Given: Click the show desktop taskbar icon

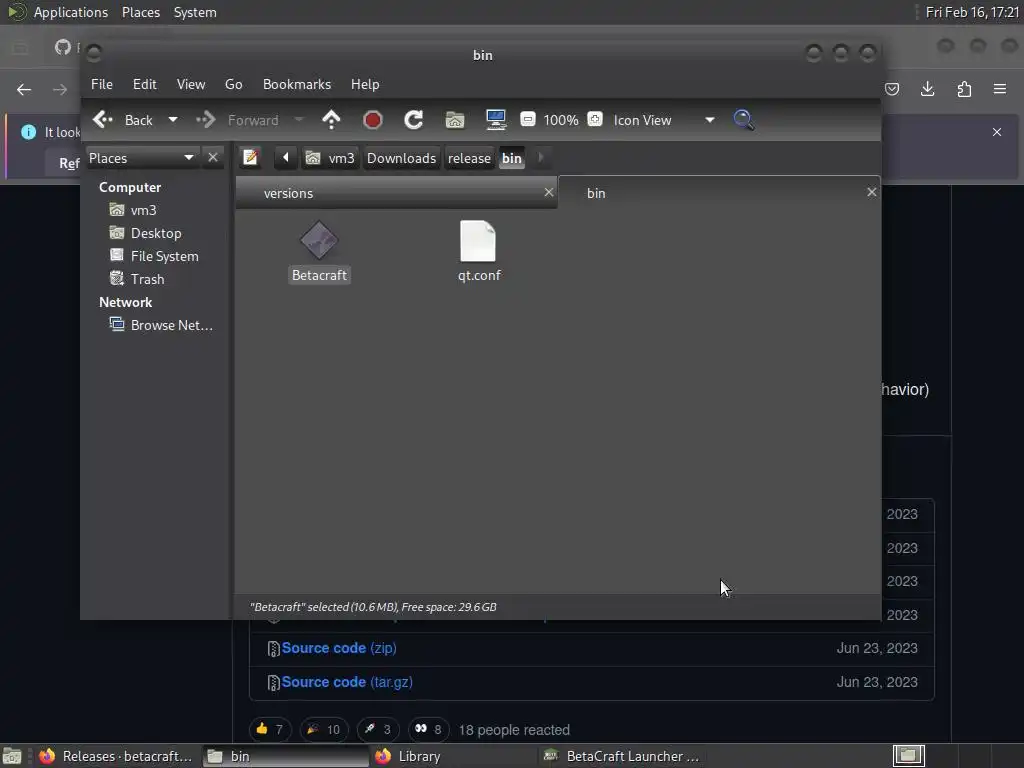Looking at the screenshot, I should click(12, 756).
